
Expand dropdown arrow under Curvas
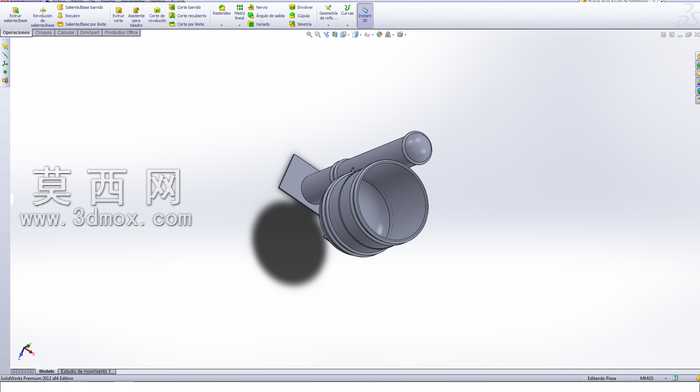coord(347,25)
